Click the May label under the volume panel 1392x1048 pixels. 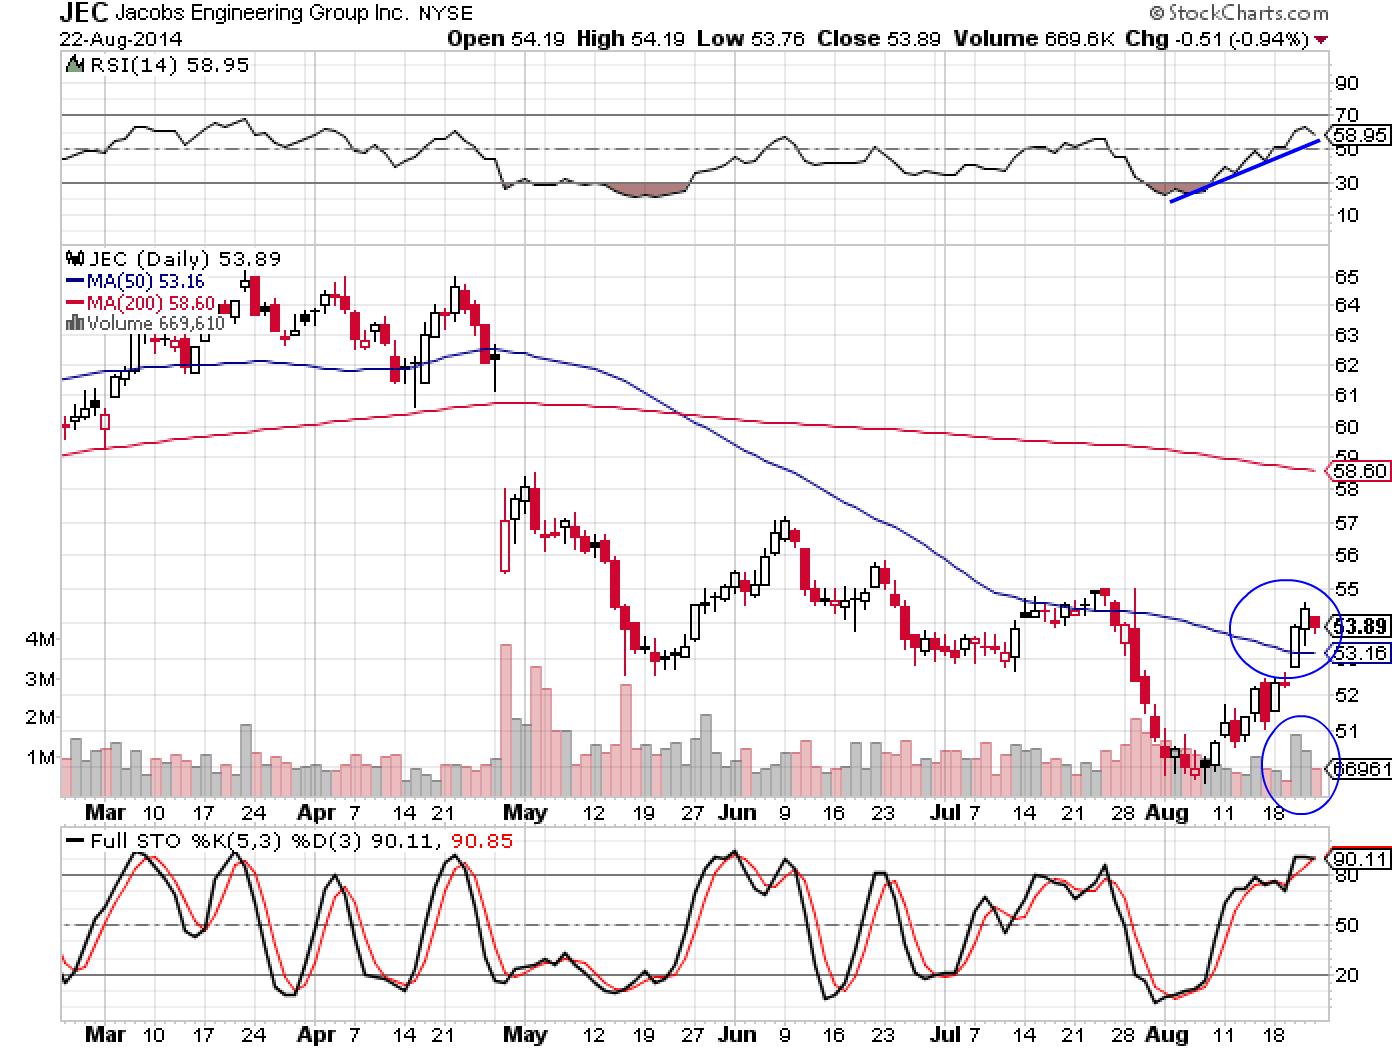coord(525,812)
